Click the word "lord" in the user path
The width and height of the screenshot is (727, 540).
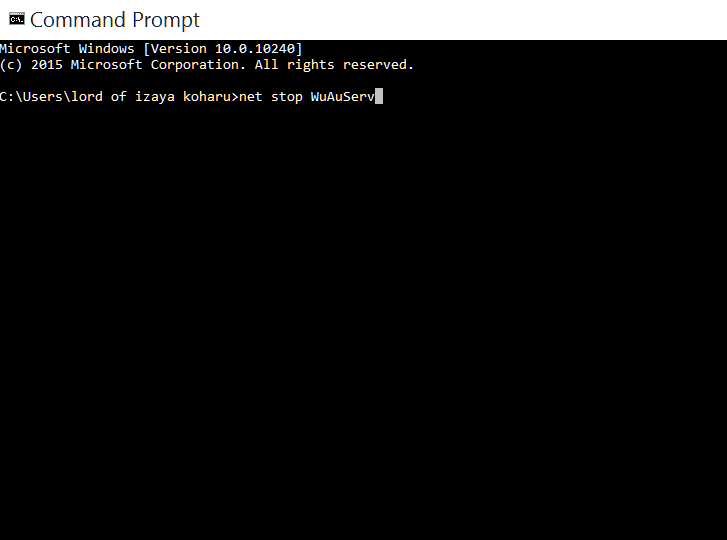tap(86, 96)
